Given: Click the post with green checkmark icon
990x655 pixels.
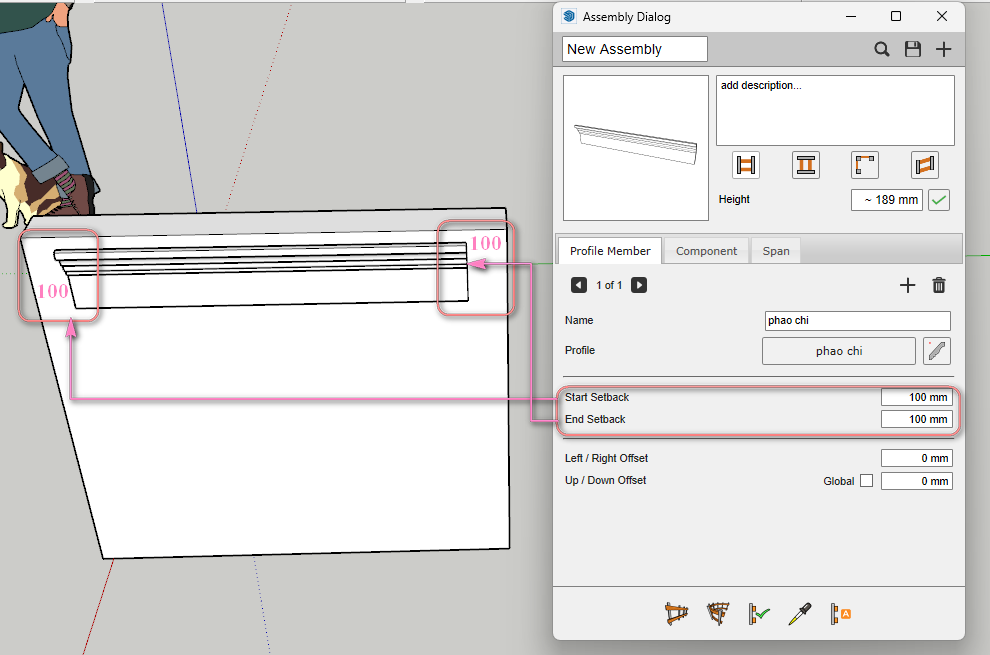Looking at the screenshot, I should coord(758,614).
